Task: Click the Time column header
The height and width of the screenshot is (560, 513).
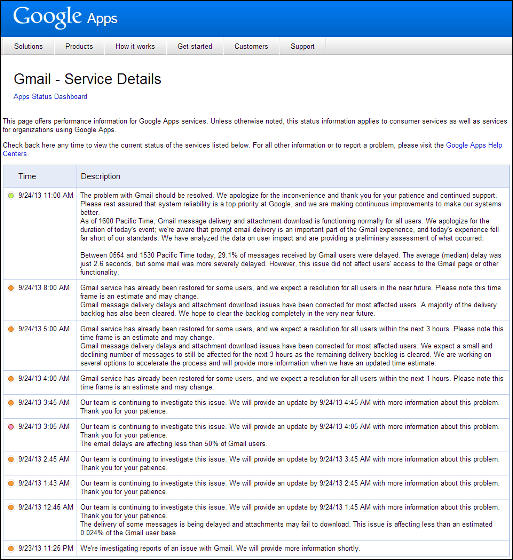Action: (27, 176)
